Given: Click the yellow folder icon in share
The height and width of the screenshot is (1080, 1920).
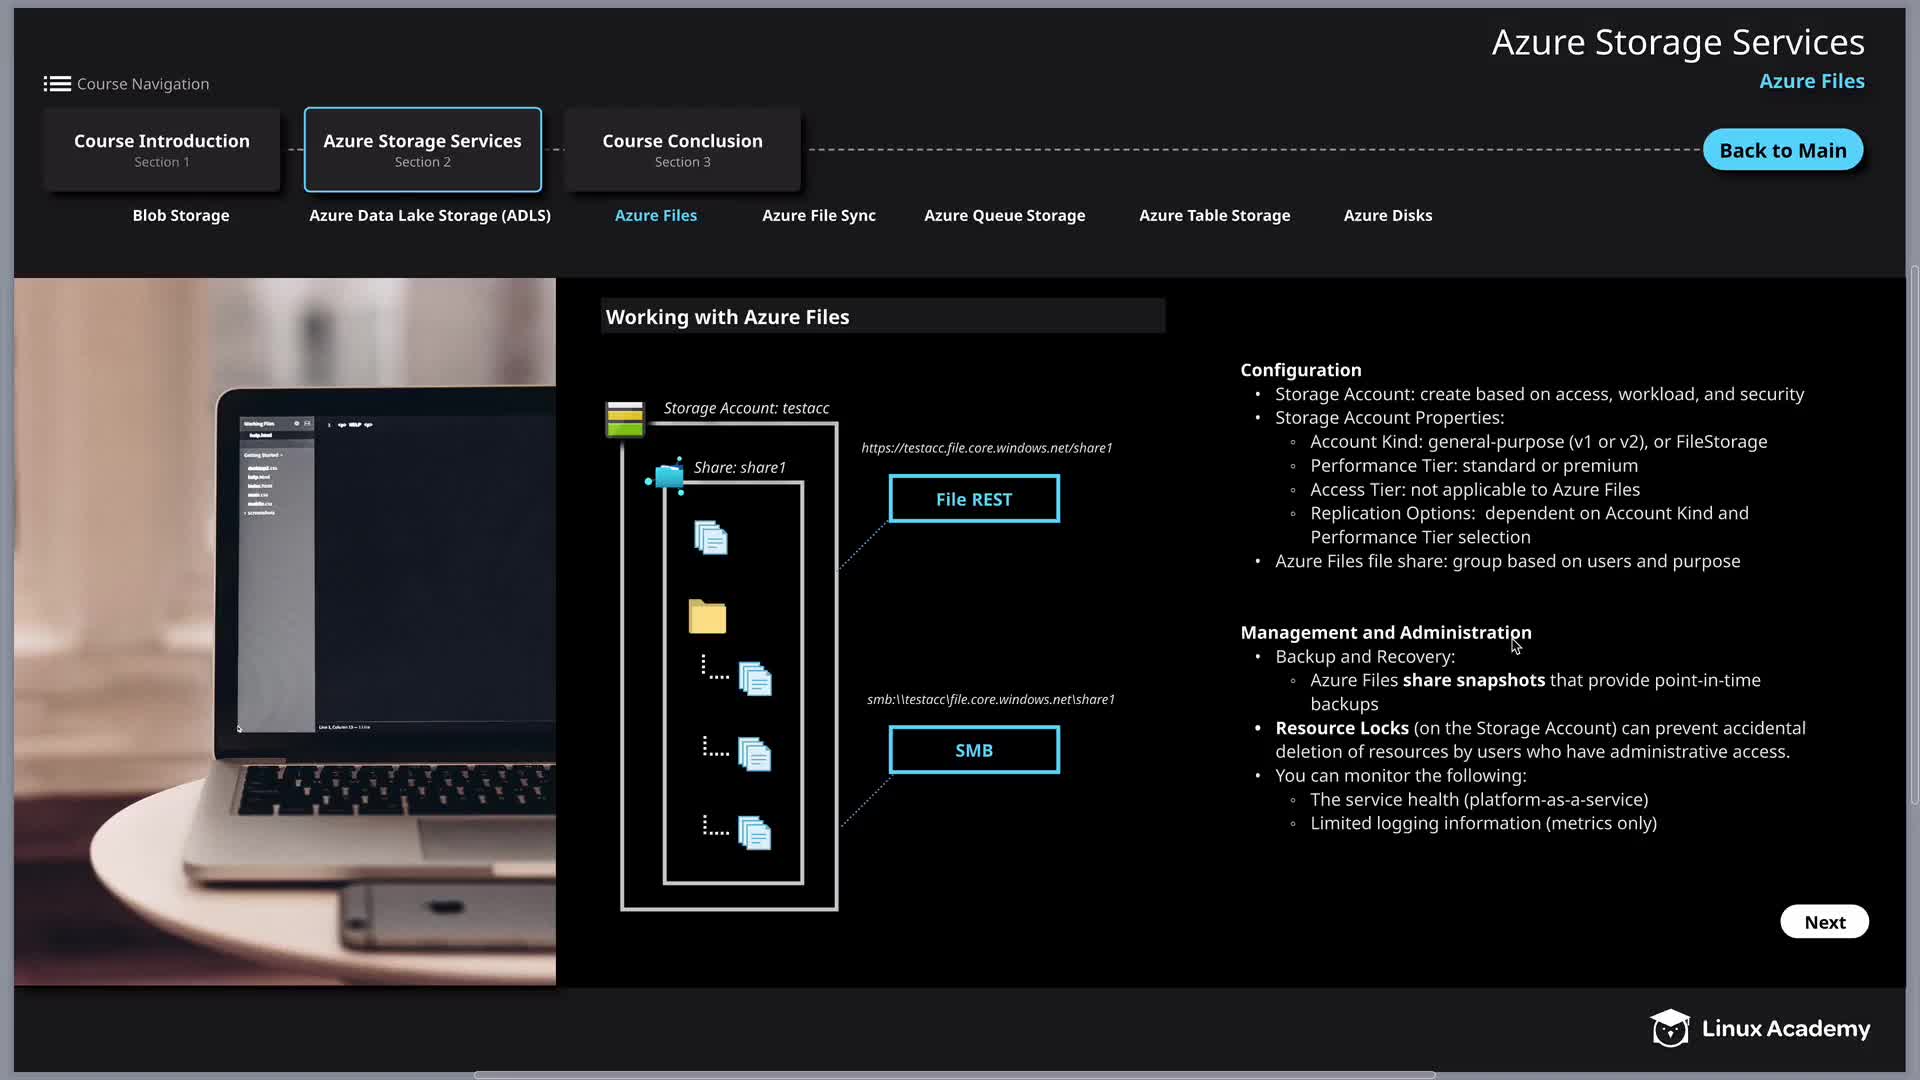Looking at the screenshot, I should click(x=707, y=617).
